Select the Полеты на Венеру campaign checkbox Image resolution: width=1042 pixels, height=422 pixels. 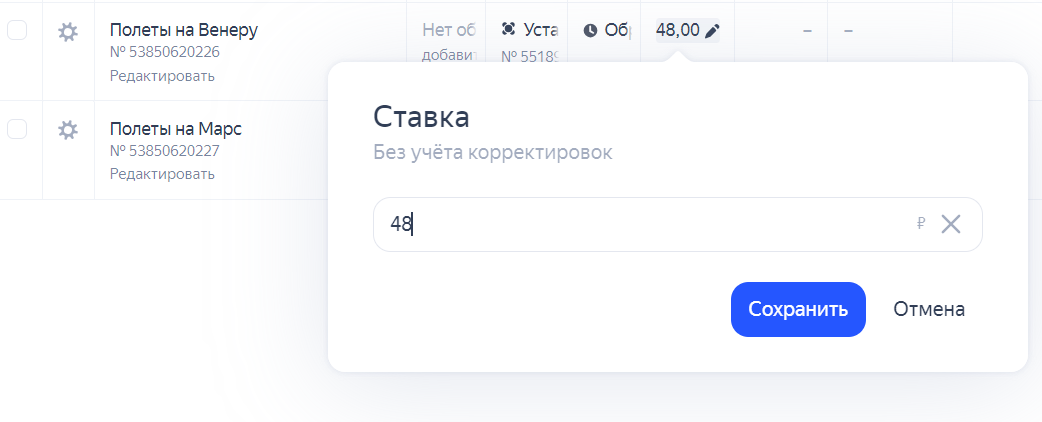[x=18, y=31]
